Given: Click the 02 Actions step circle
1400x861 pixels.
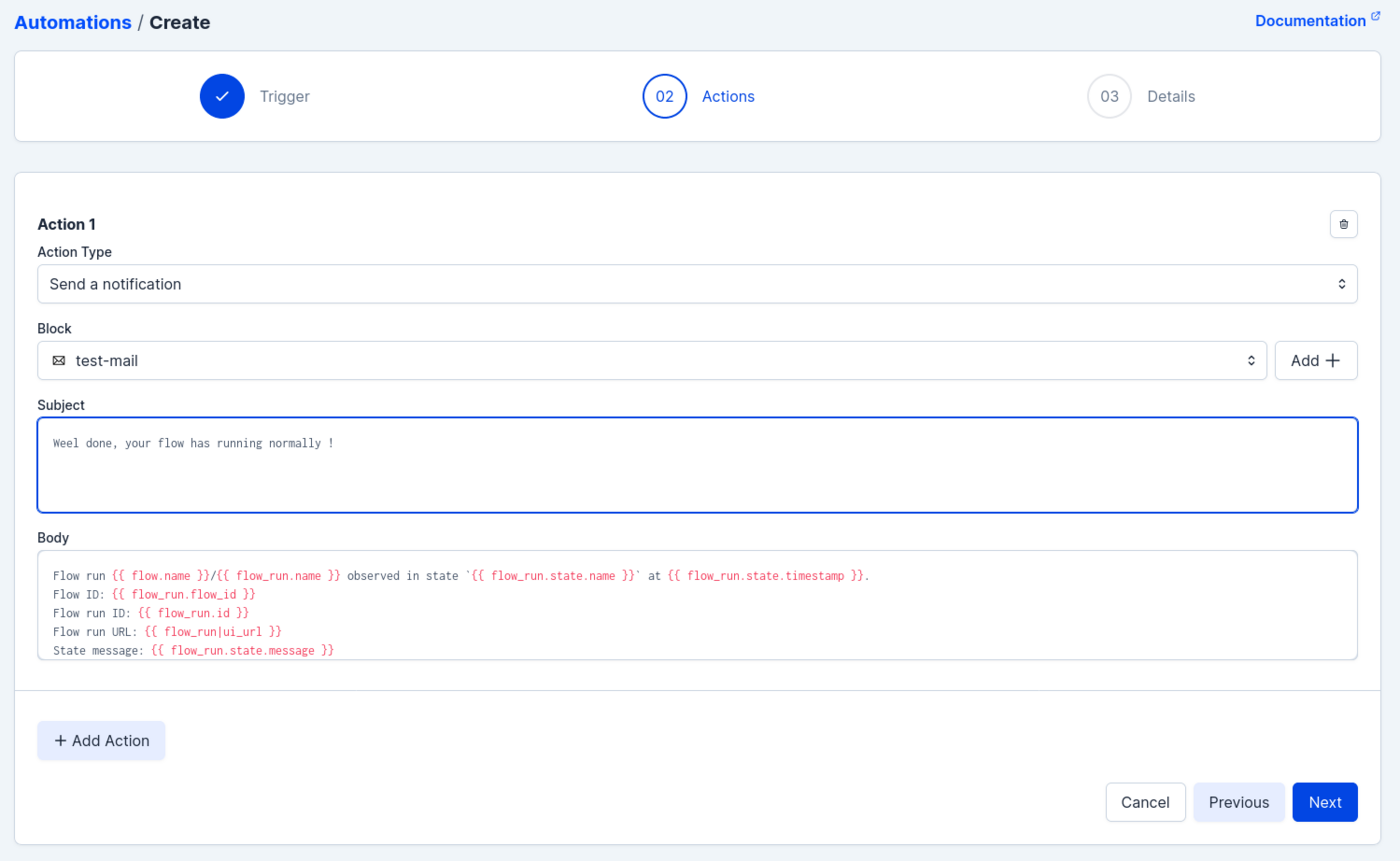Looking at the screenshot, I should (665, 97).
